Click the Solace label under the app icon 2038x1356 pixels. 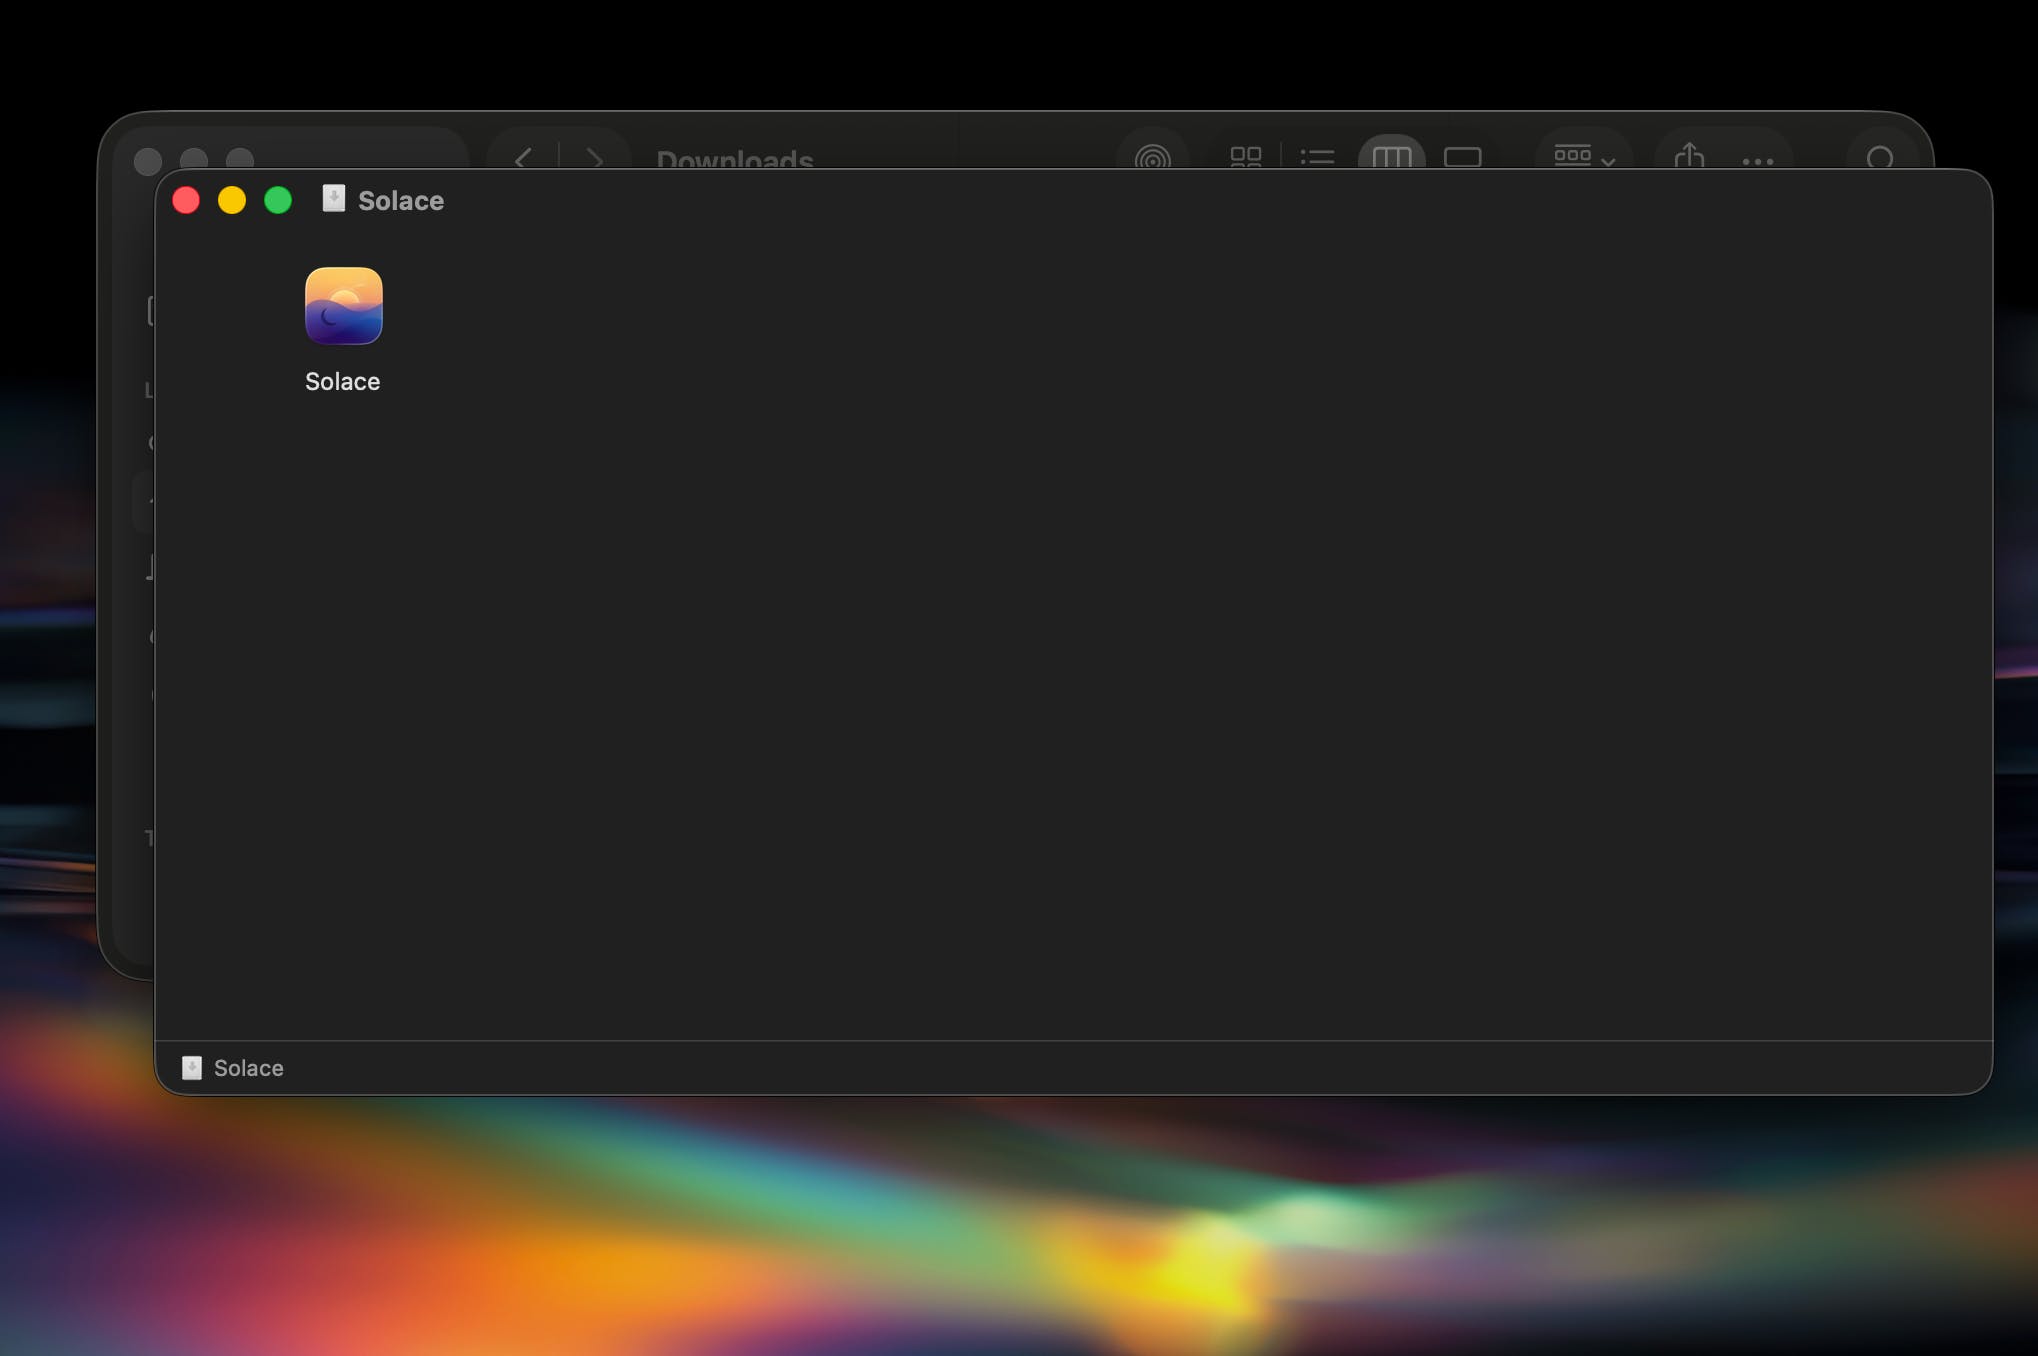tap(342, 382)
